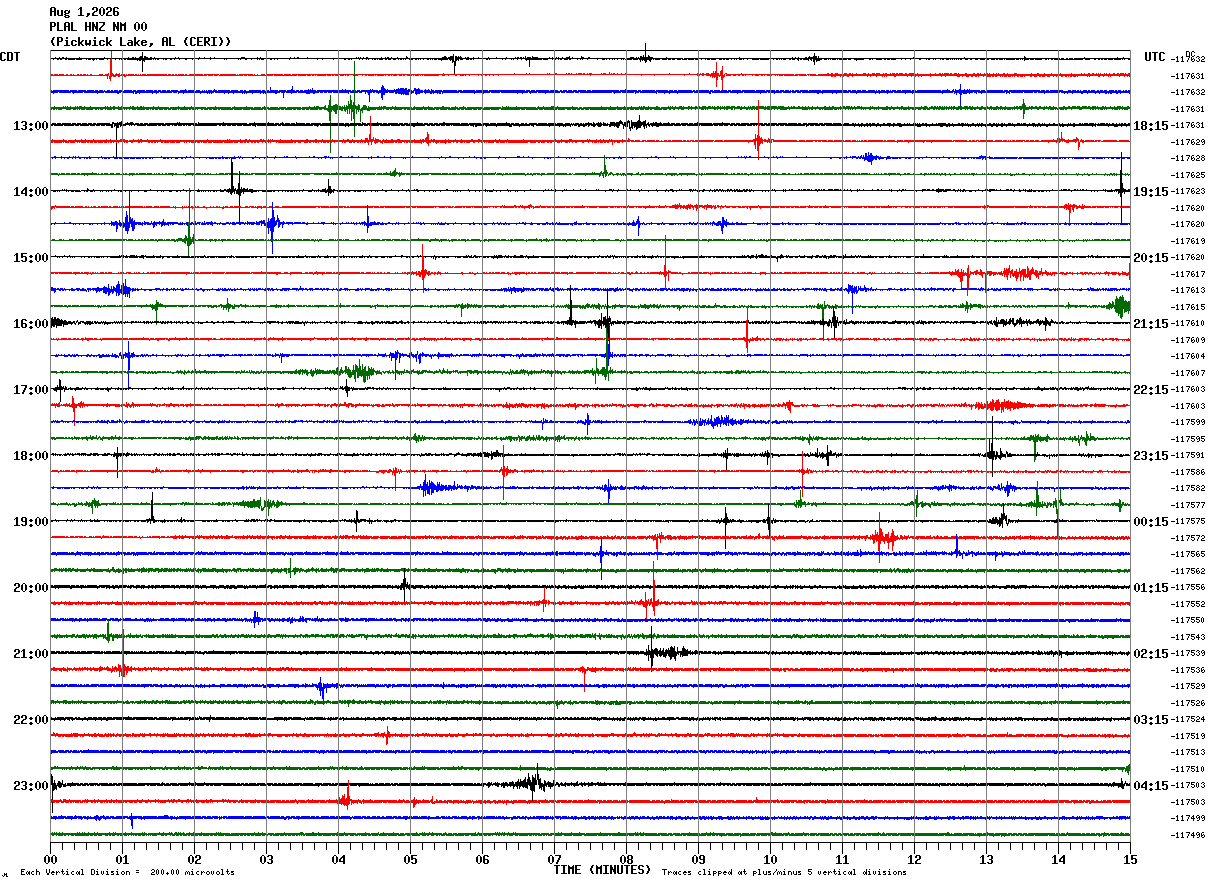
Task: Select the 04:15 UTC row label
Action: tap(1151, 786)
